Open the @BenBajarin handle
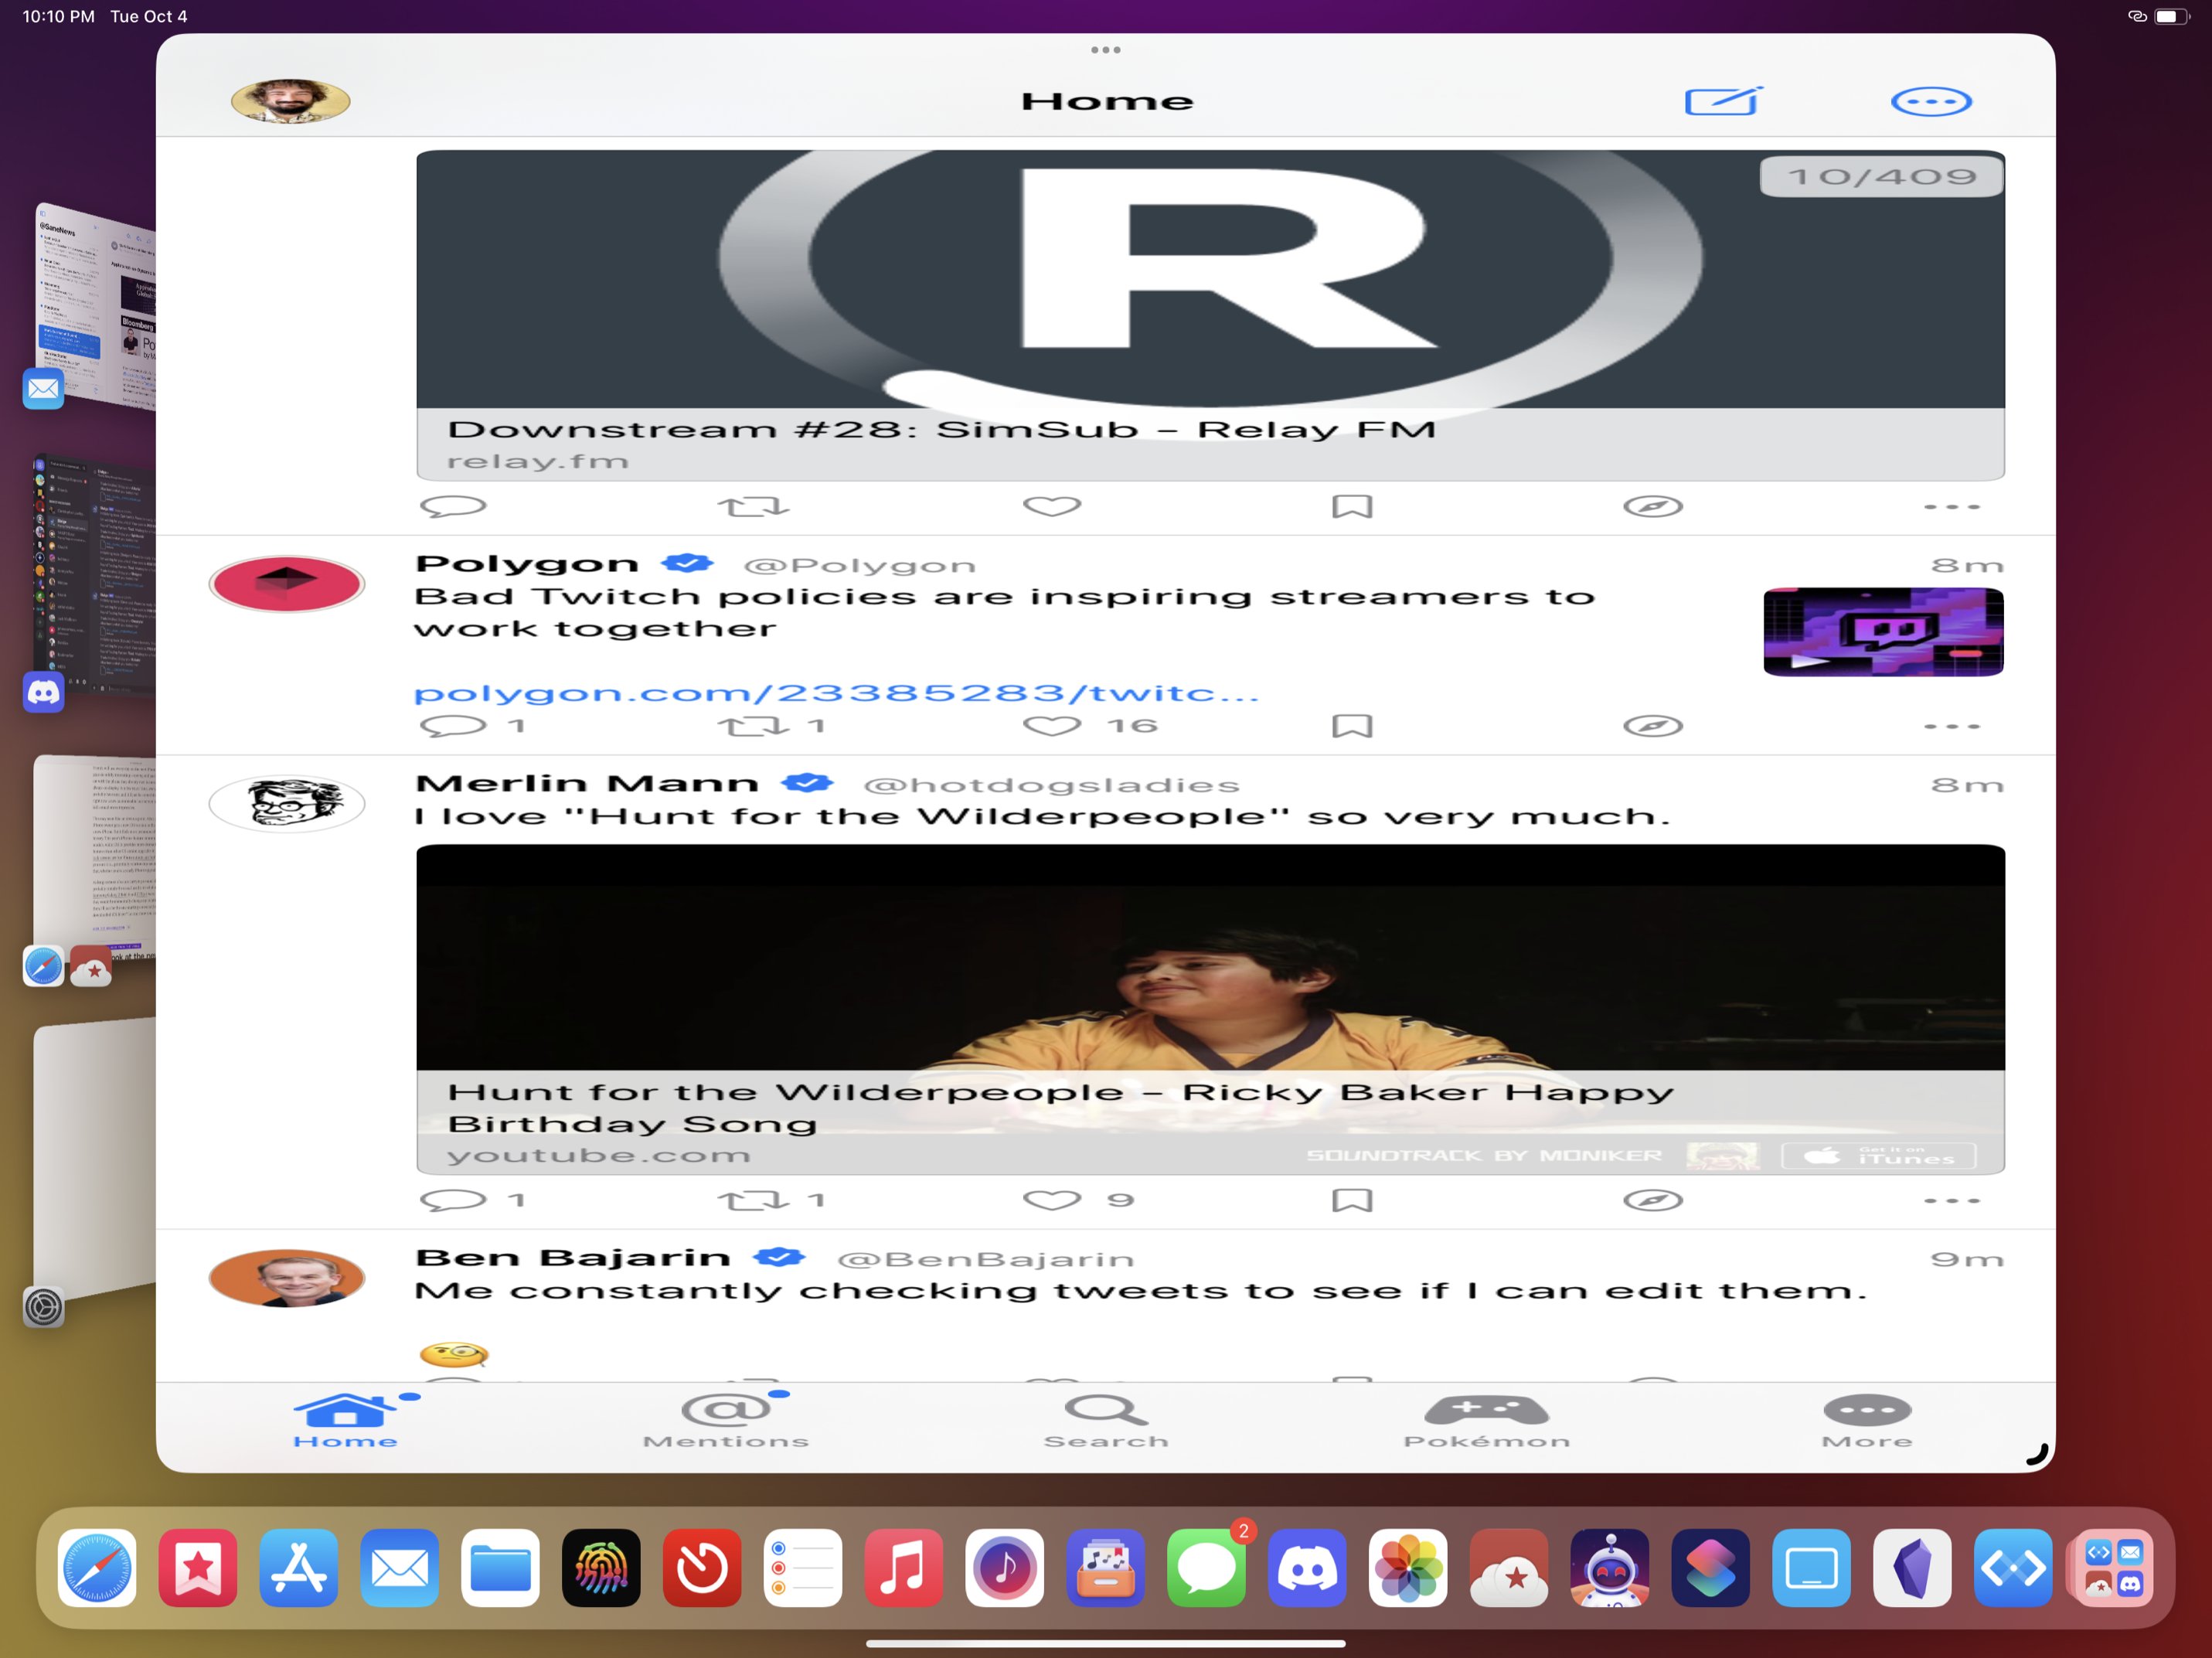 [x=985, y=1260]
